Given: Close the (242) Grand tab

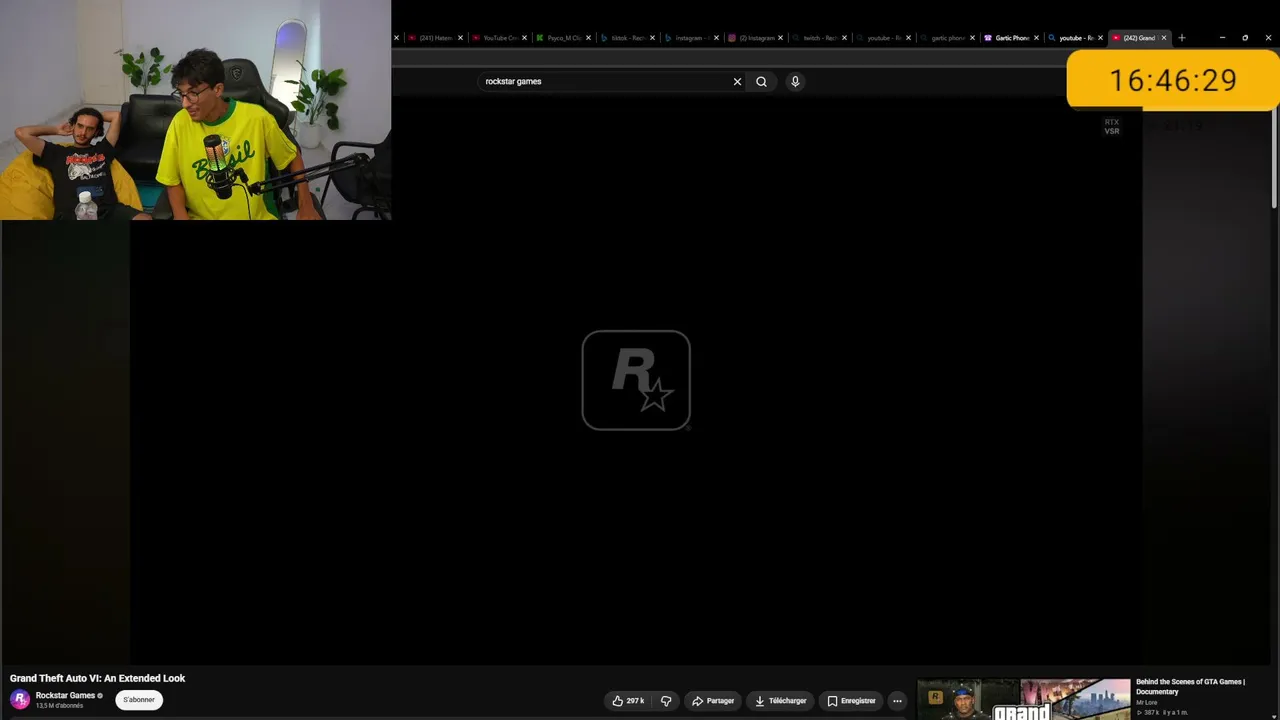Looking at the screenshot, I should point(1163,38).
